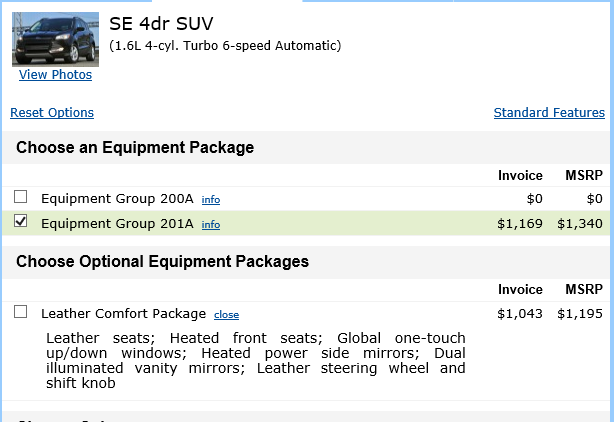Click the Reset Options link
The image size is (614, 422).
(x=52, y=113)
